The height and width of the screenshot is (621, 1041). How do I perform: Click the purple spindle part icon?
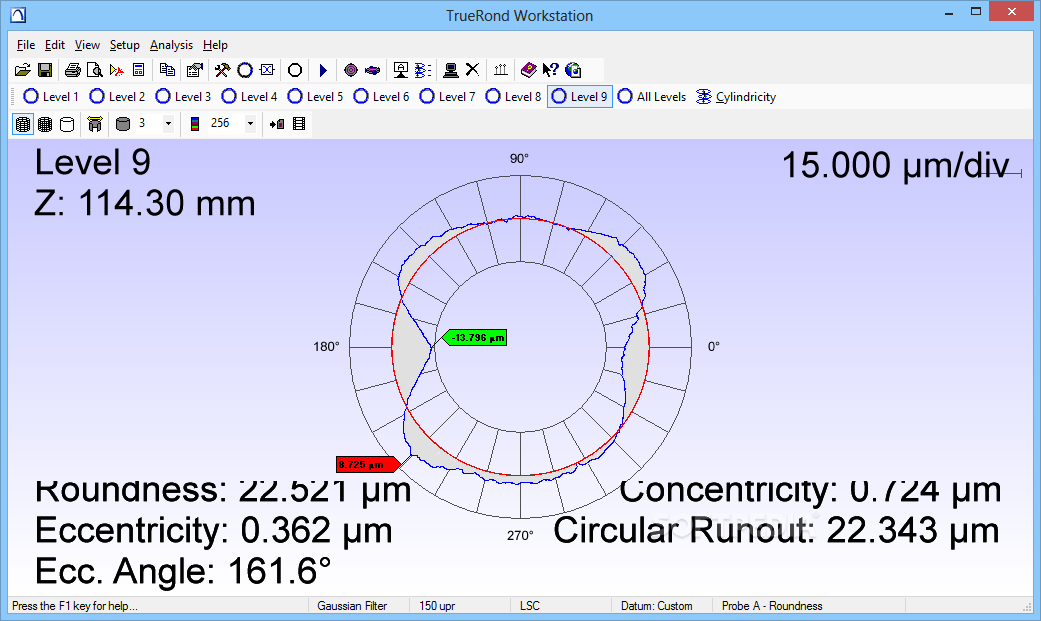click(372, 70)
